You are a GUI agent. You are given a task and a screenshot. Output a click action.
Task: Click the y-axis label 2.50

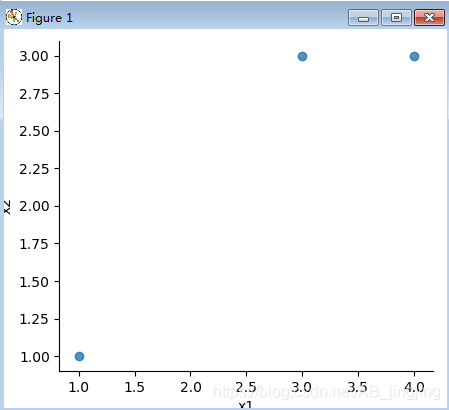(x=34, y=131)
